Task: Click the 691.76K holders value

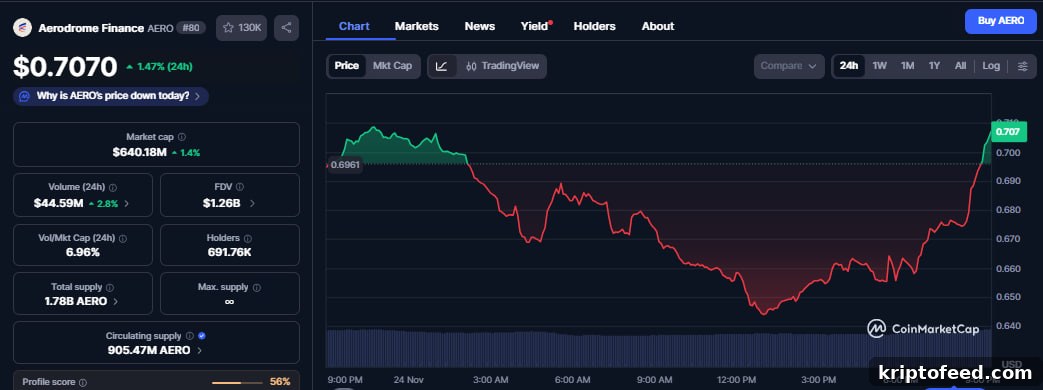Action: click(229, 252)
